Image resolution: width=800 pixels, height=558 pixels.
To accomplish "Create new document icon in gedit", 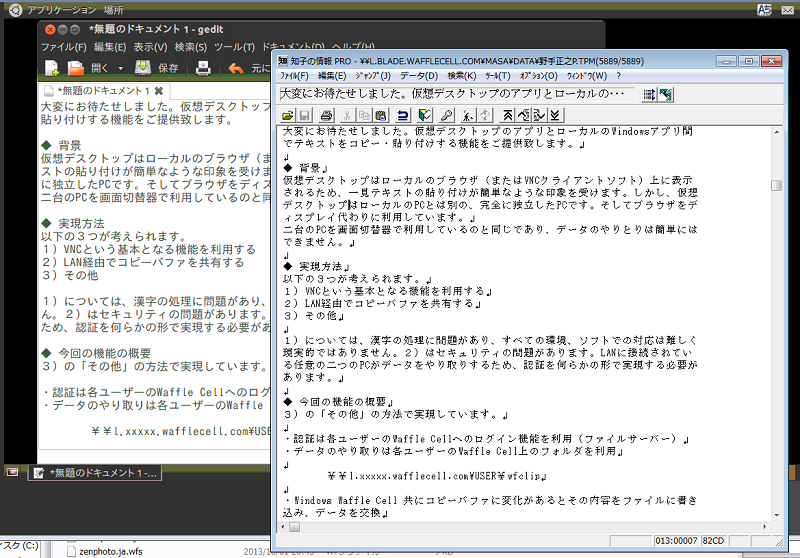I will (x=52, y=68).
